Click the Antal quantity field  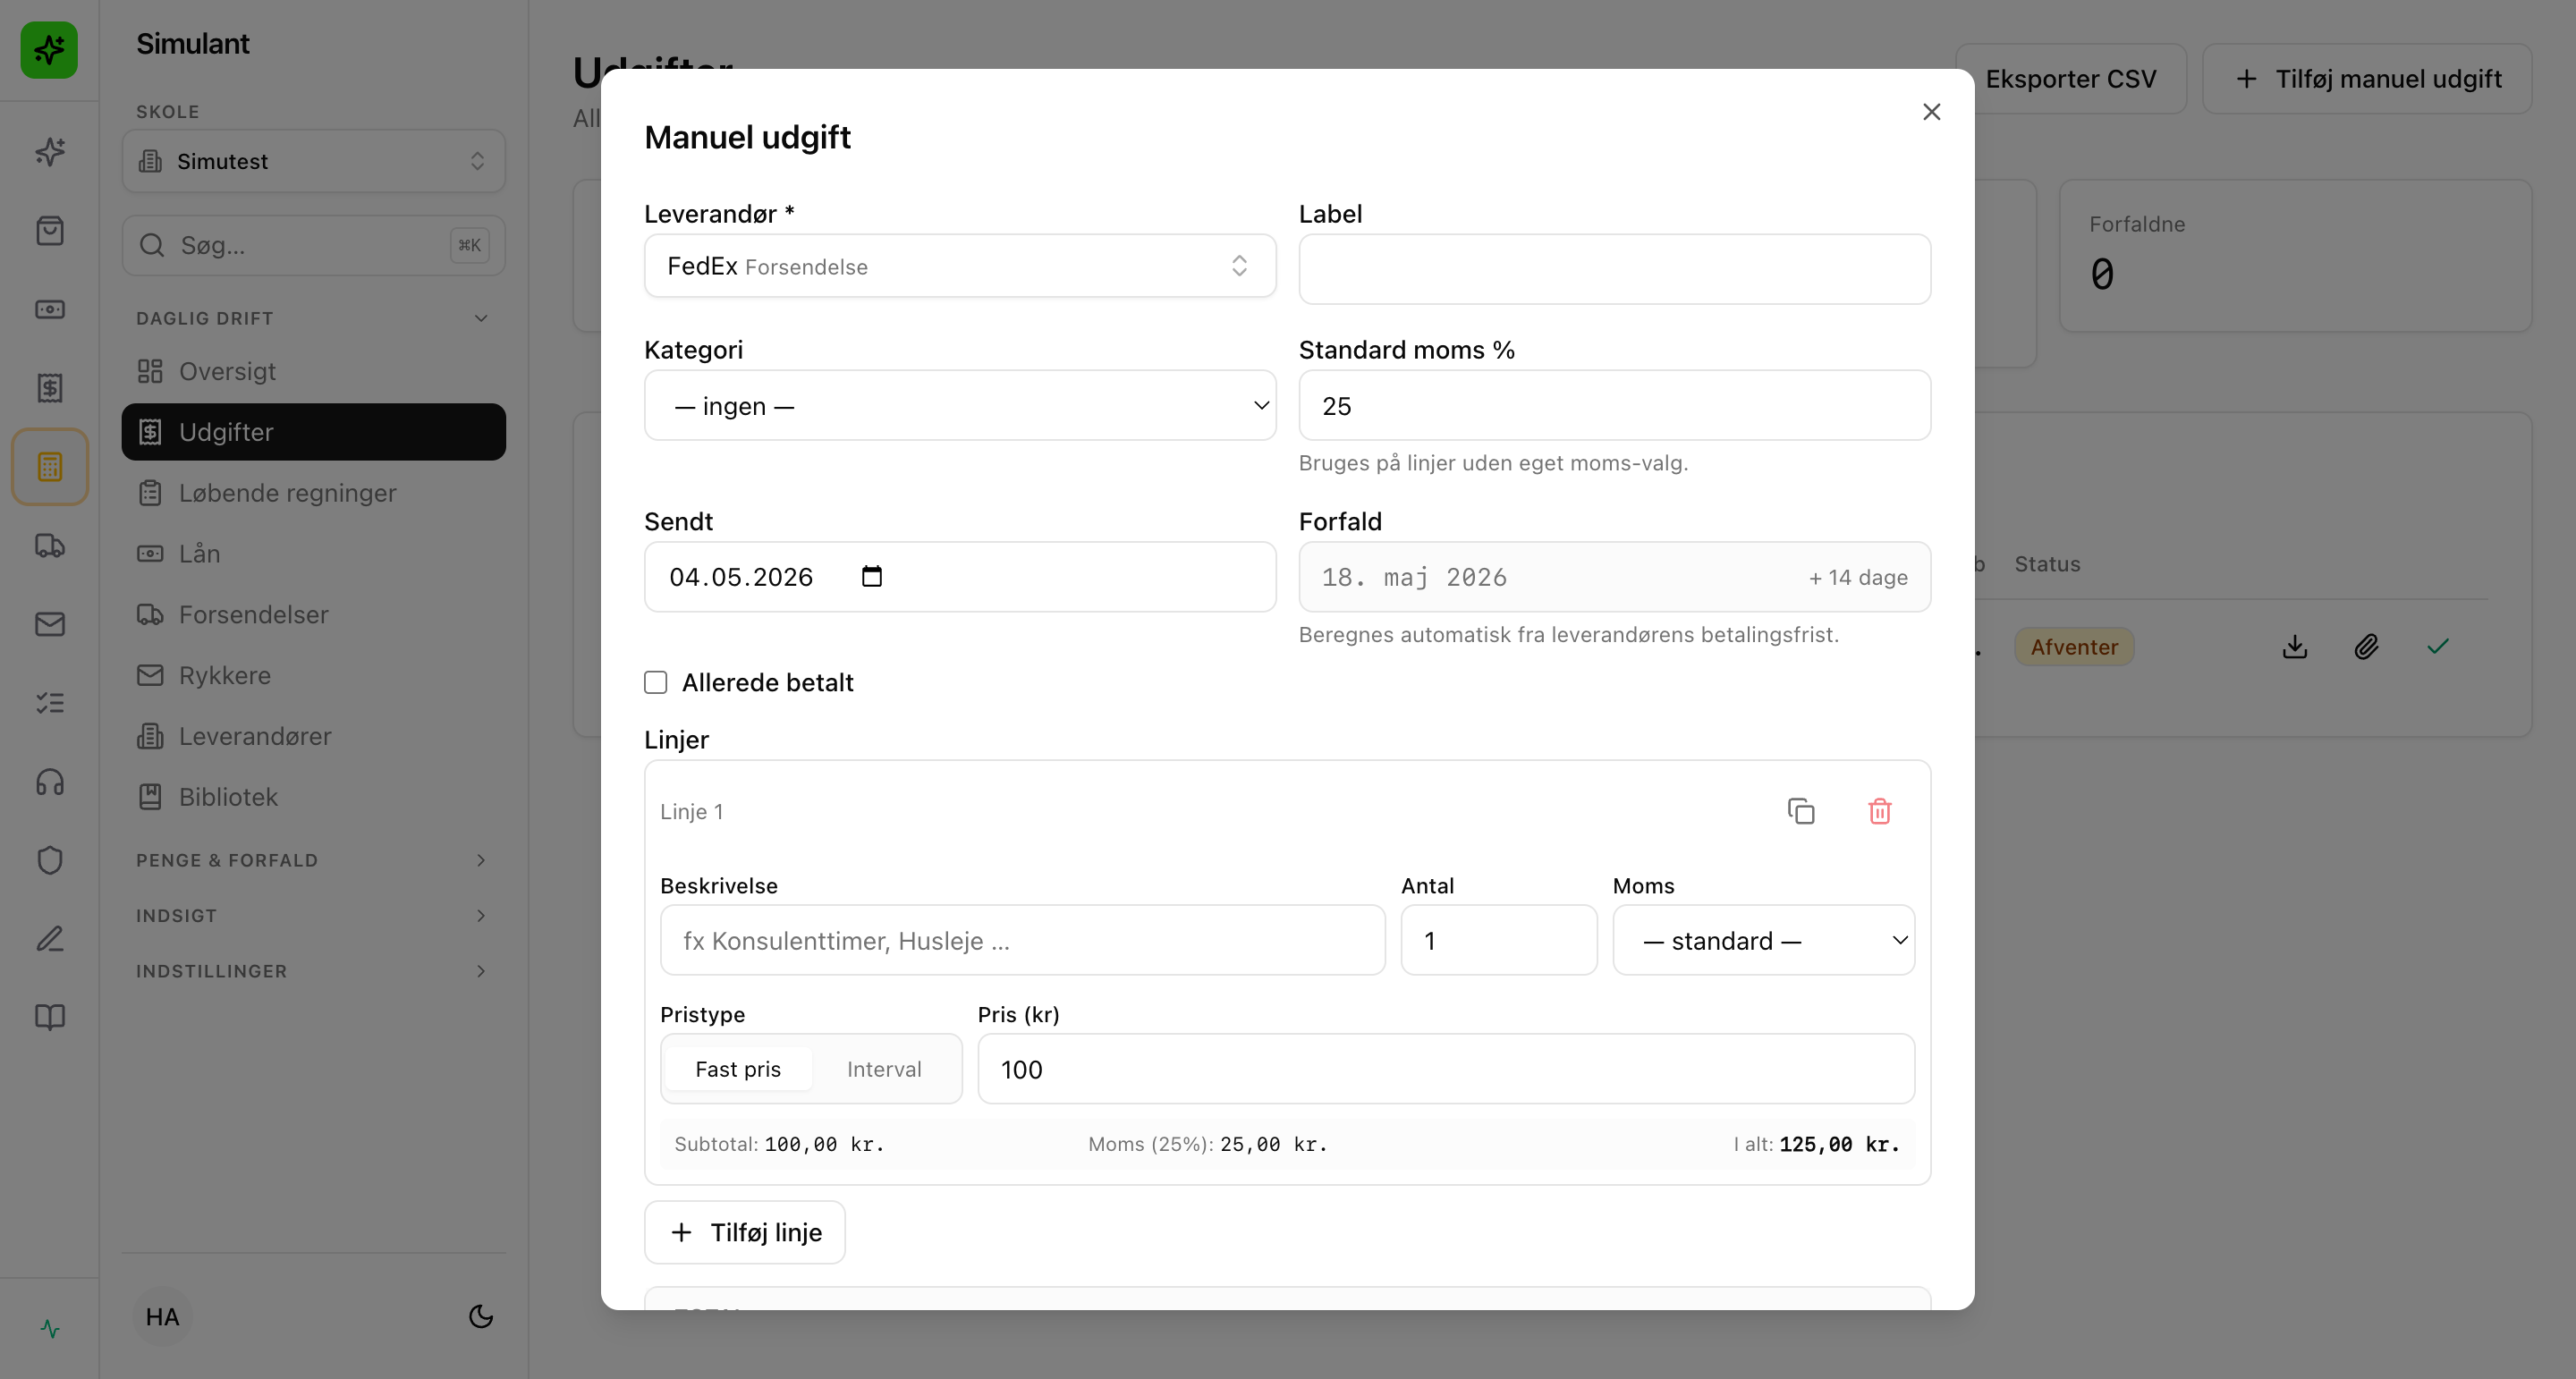(x=1499, y=940)
